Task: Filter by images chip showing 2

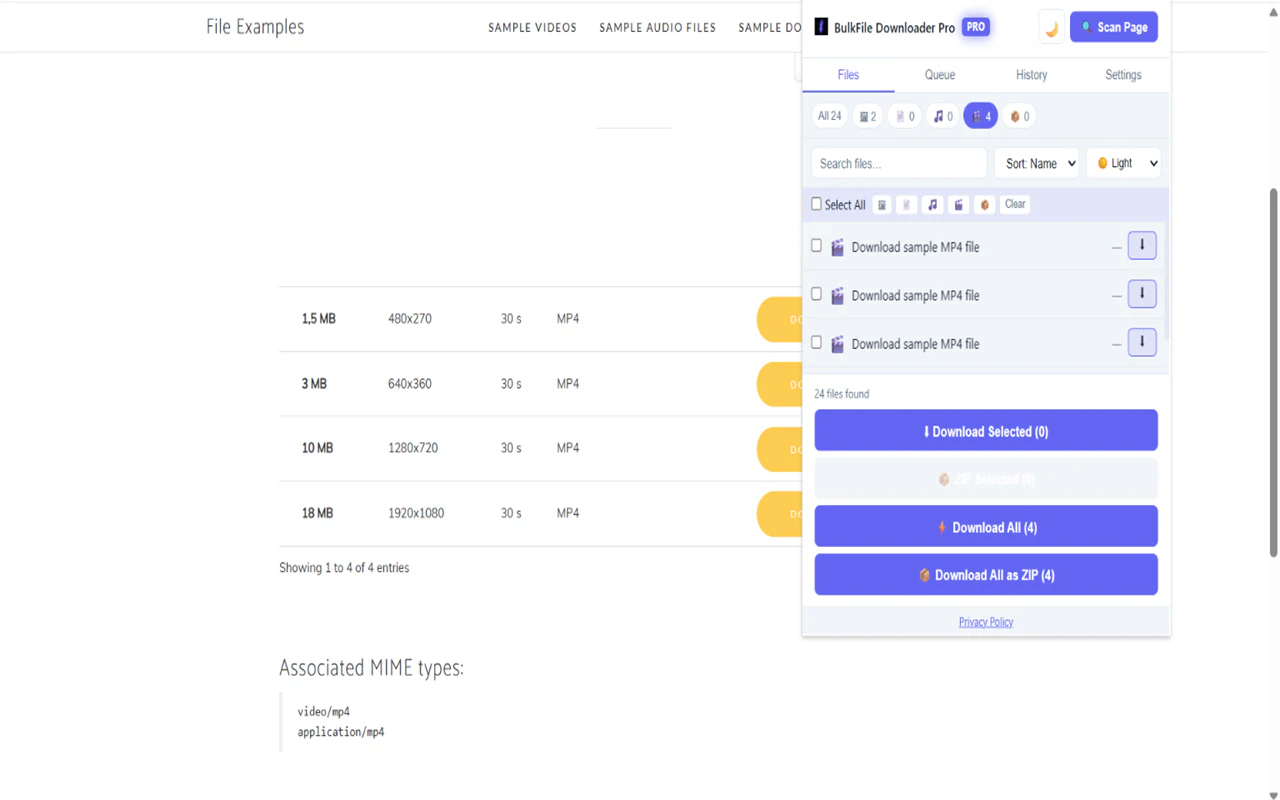Action: pos(868,116)
